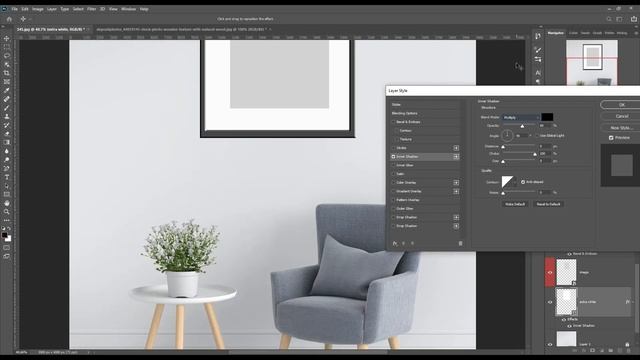Viewport: 640px width, 360px height.
Task: Enable the Color Overlay checkbox
Action: pos(393,182)
